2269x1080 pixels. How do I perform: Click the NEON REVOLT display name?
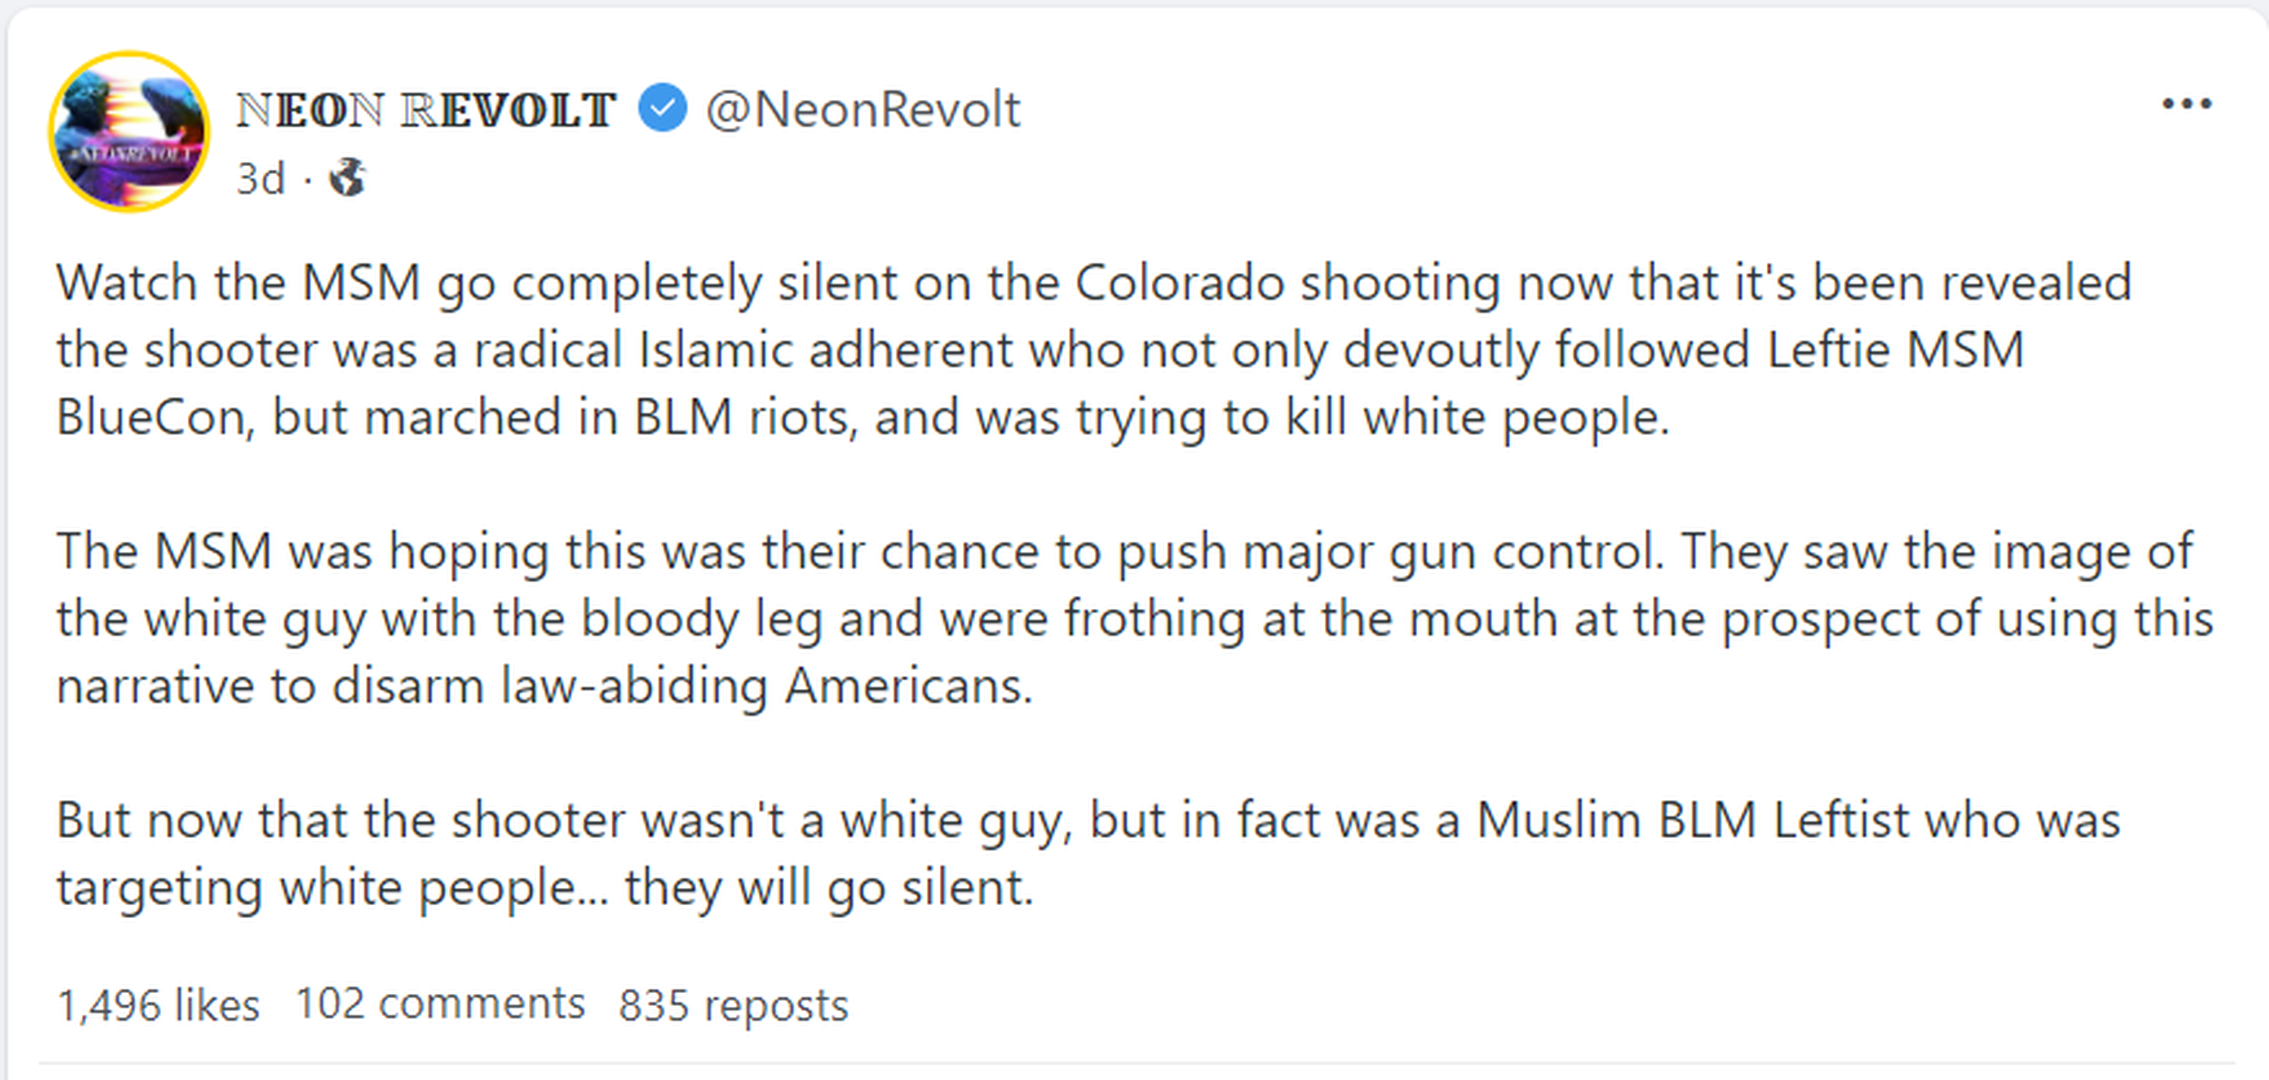pyautogui.click(x=425, y=110)
